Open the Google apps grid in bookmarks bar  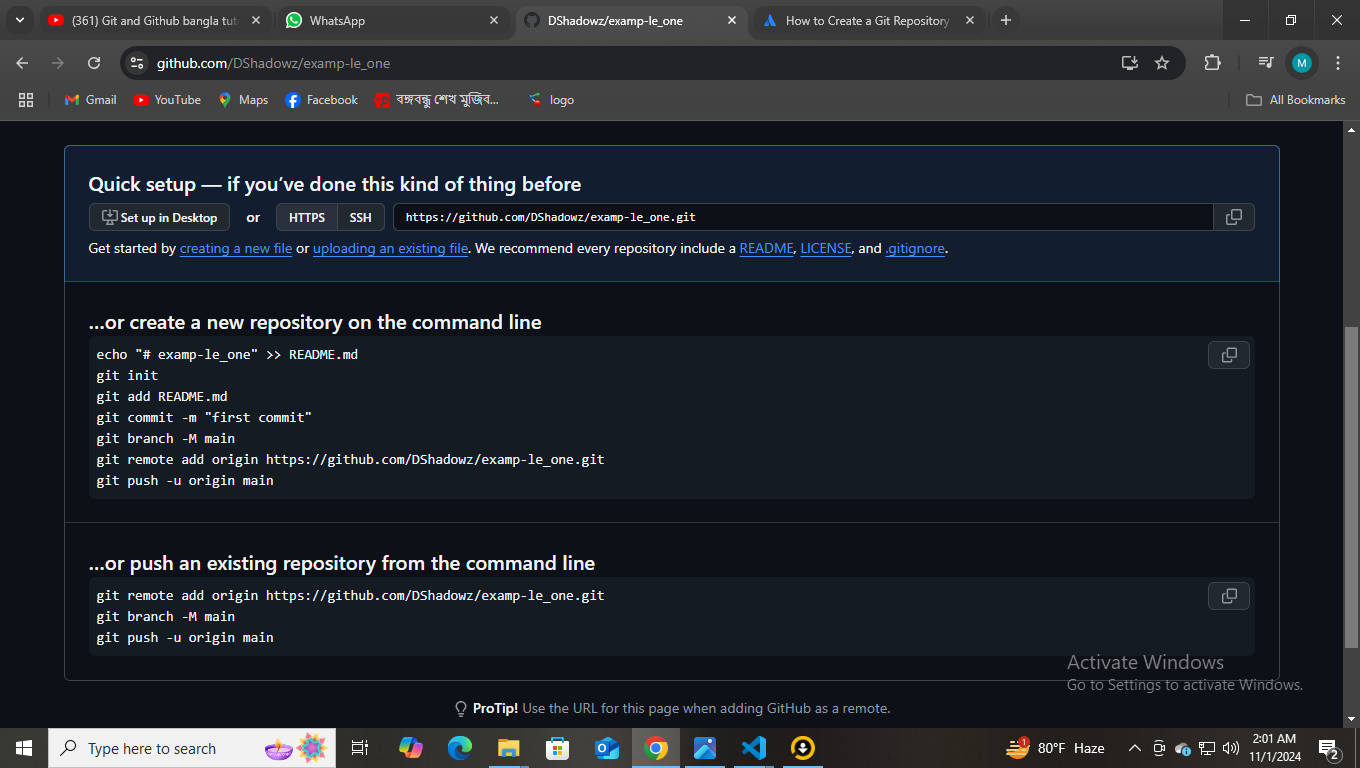click(x=26, y=100)
